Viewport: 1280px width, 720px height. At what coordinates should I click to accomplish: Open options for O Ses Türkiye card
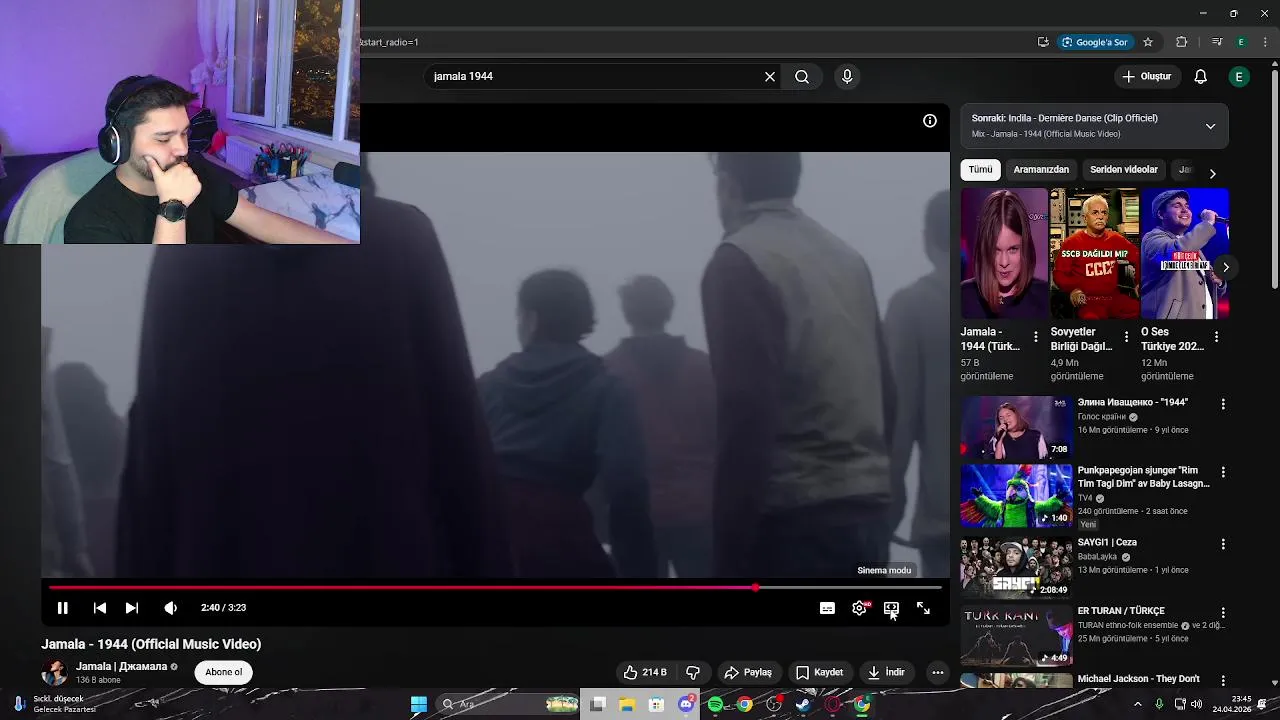(1216, 337)
